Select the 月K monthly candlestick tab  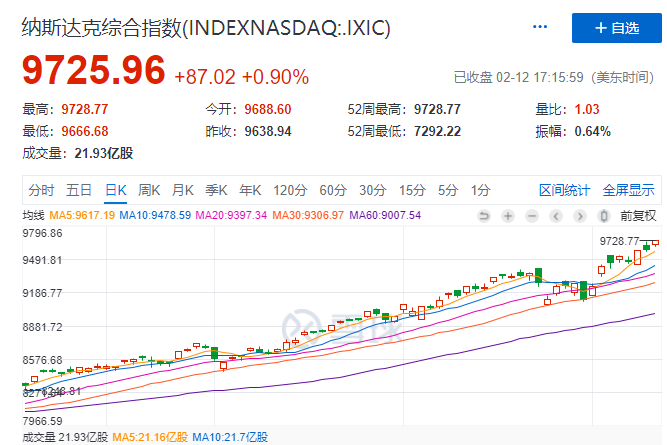tap(182, 190)
